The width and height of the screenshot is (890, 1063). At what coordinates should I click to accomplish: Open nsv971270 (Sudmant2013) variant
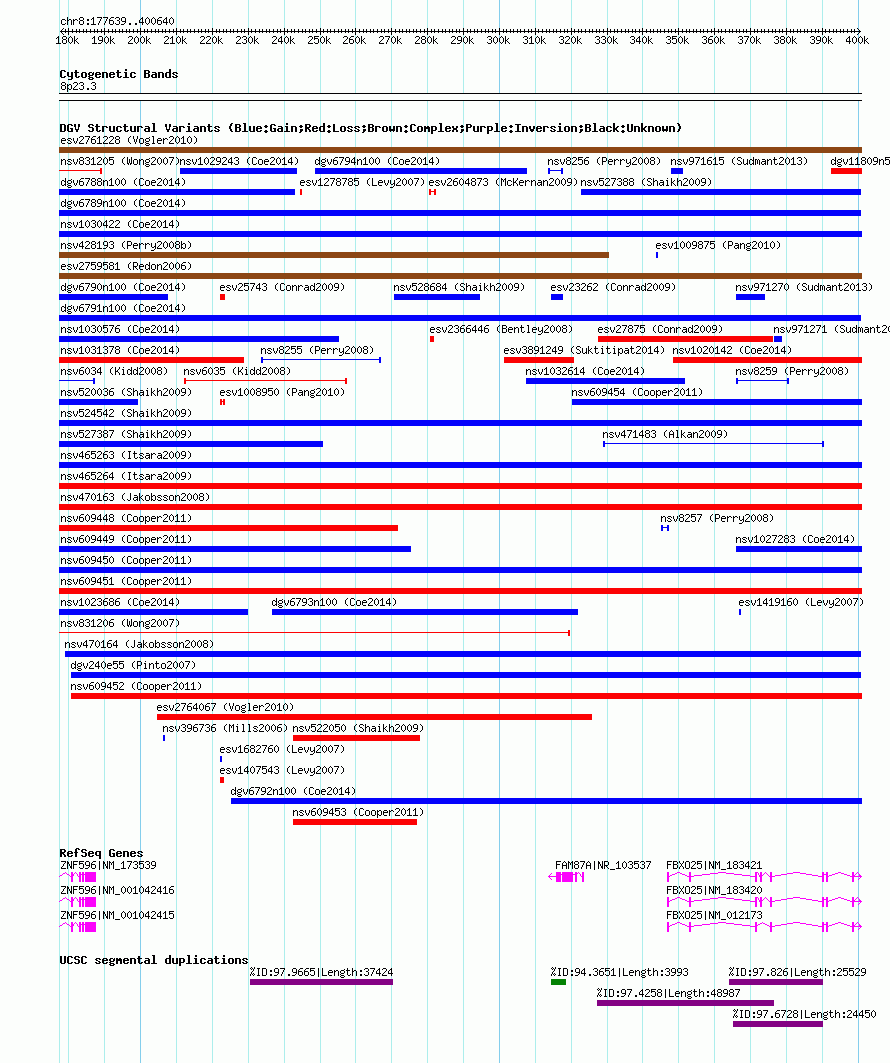coord(750,297)
